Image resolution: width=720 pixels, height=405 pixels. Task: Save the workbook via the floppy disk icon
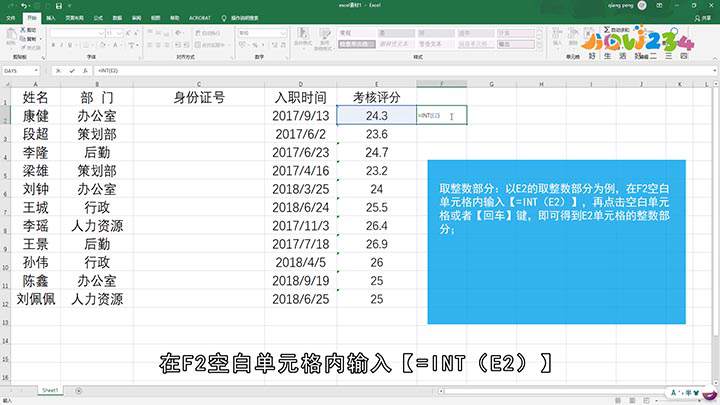point(58,6)
